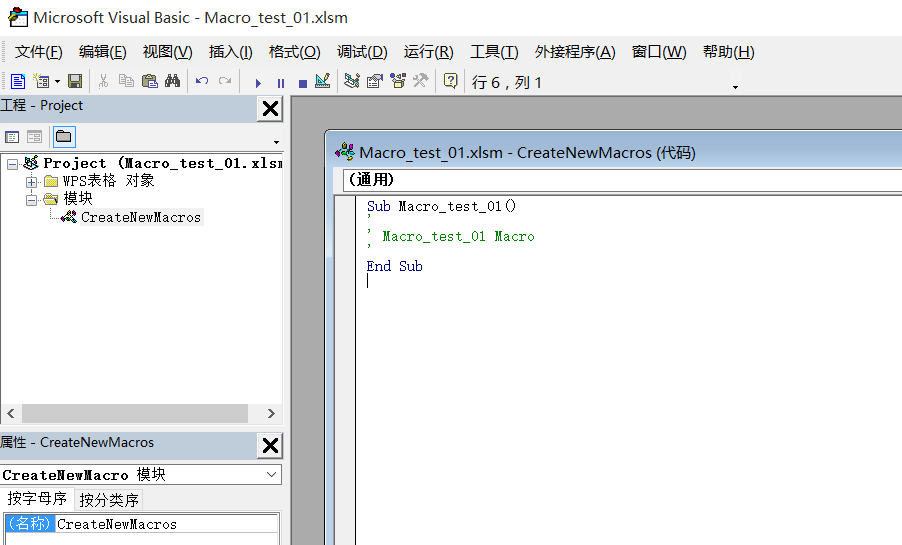This screenshot has width=902, height=545.
Task: Click the Project tree horizontal scrollbar thumb
Action: coord(135,413)
